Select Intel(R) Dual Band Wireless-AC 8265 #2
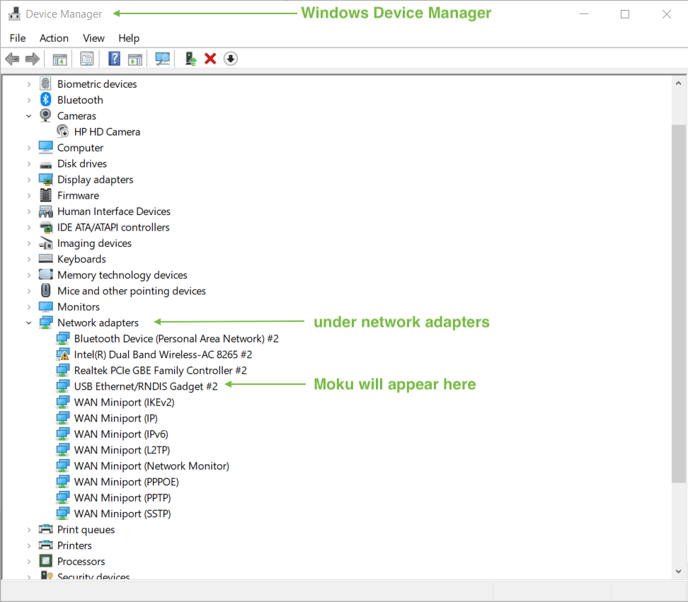This screenshot has width=688, height=602. (163, 354)
